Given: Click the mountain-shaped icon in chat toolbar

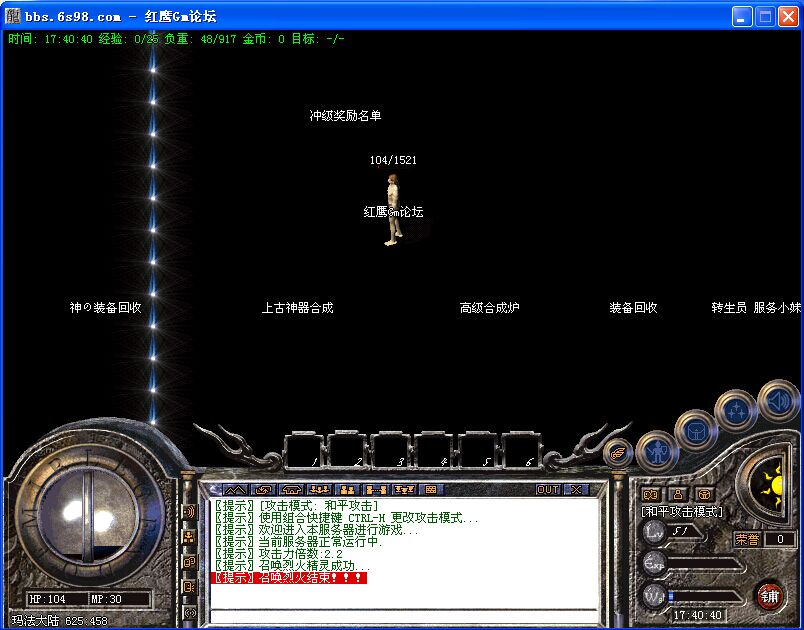Looking at the screenshot, I should pyautogui.click(x=235, y=490).
